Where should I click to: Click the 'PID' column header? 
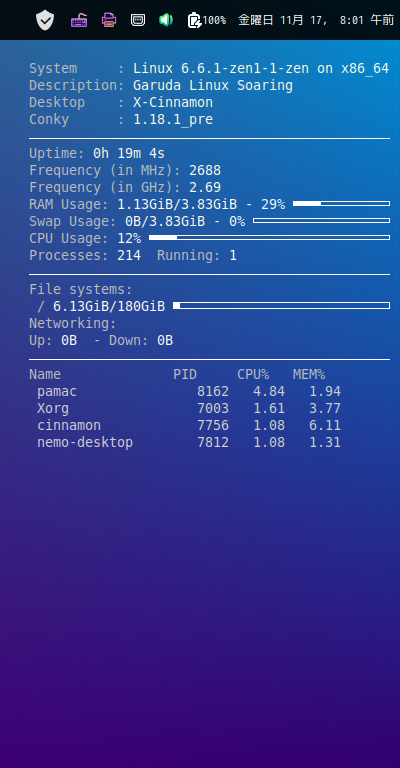pyautogui.click(x=185, y=375)
